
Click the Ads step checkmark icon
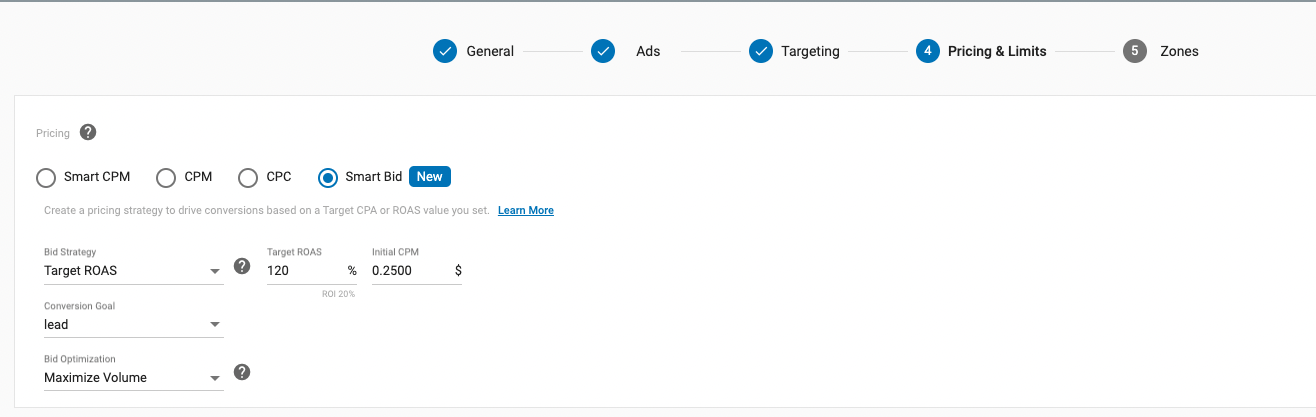[x=603, y=51]
